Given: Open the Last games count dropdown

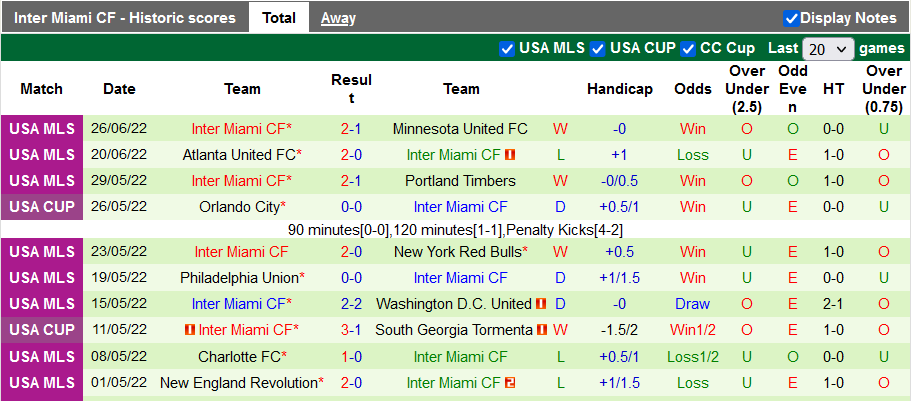Looking at the screenshot, I should [x=828, y=48].
